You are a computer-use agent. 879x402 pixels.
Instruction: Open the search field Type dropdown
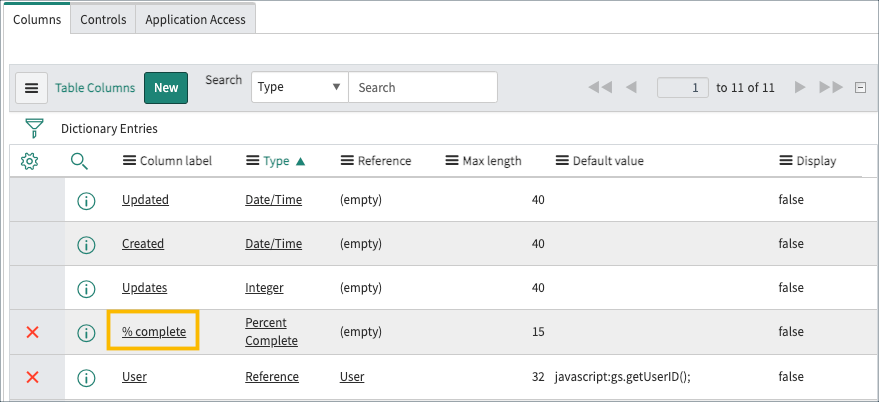299,87
